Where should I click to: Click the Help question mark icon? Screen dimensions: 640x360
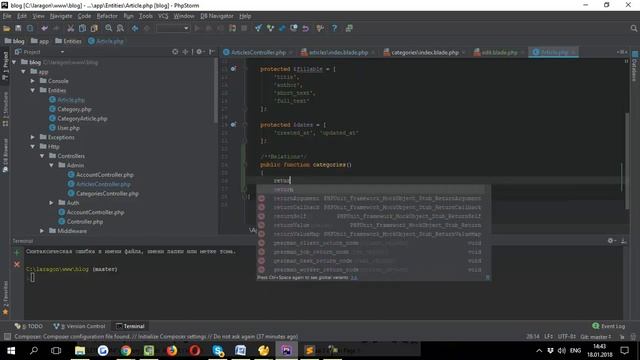pyautogui.click(x=334, y=28)
